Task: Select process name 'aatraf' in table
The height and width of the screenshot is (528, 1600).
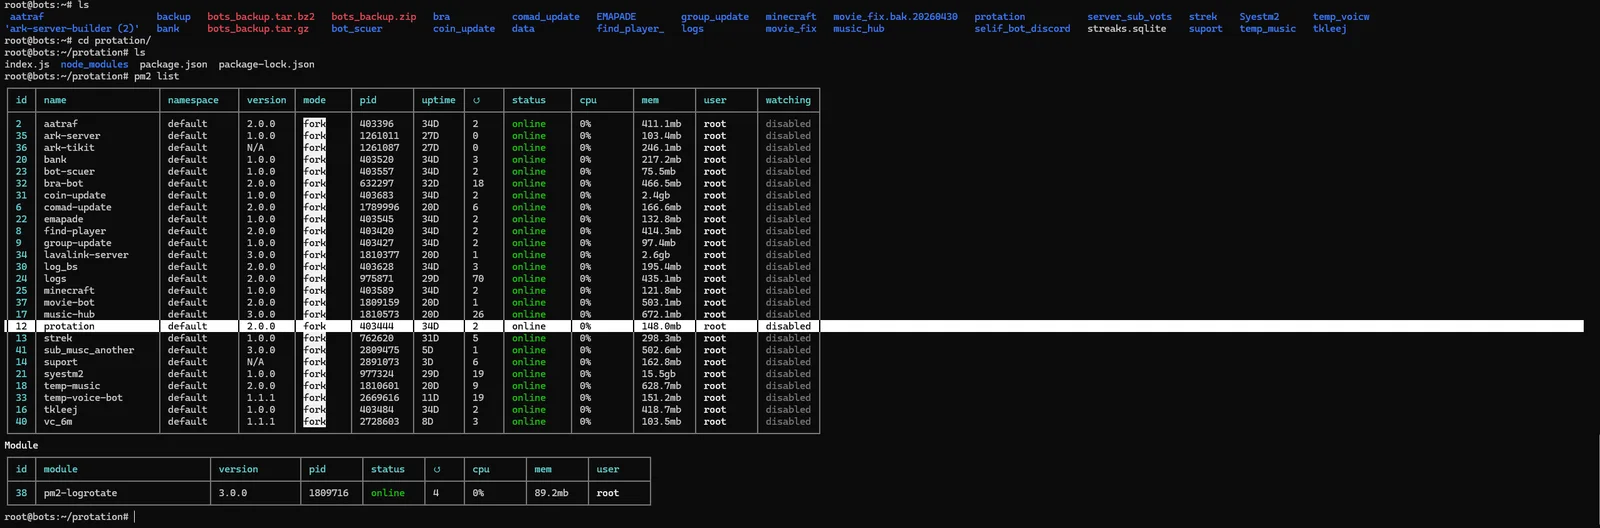Action: [x=60, y=124]
